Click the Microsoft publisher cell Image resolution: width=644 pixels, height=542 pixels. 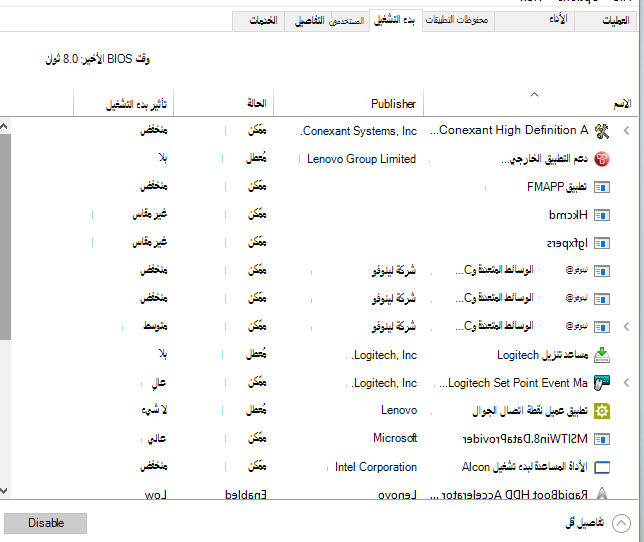pos(395,438)
